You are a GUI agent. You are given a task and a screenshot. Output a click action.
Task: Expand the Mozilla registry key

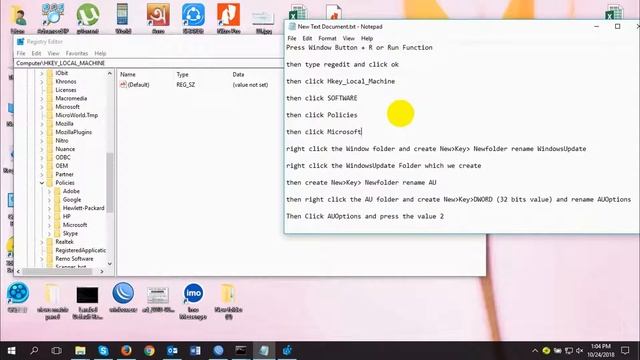coord(42,124)
